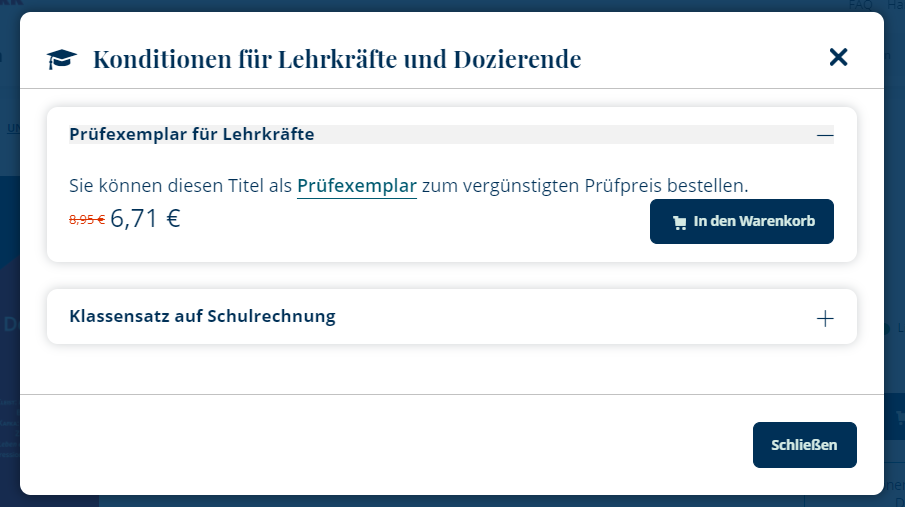Click the phrase 'zum vergünstigten Prüfpreis bestellen'
This screenshot has height=507, width=905.
585,186
